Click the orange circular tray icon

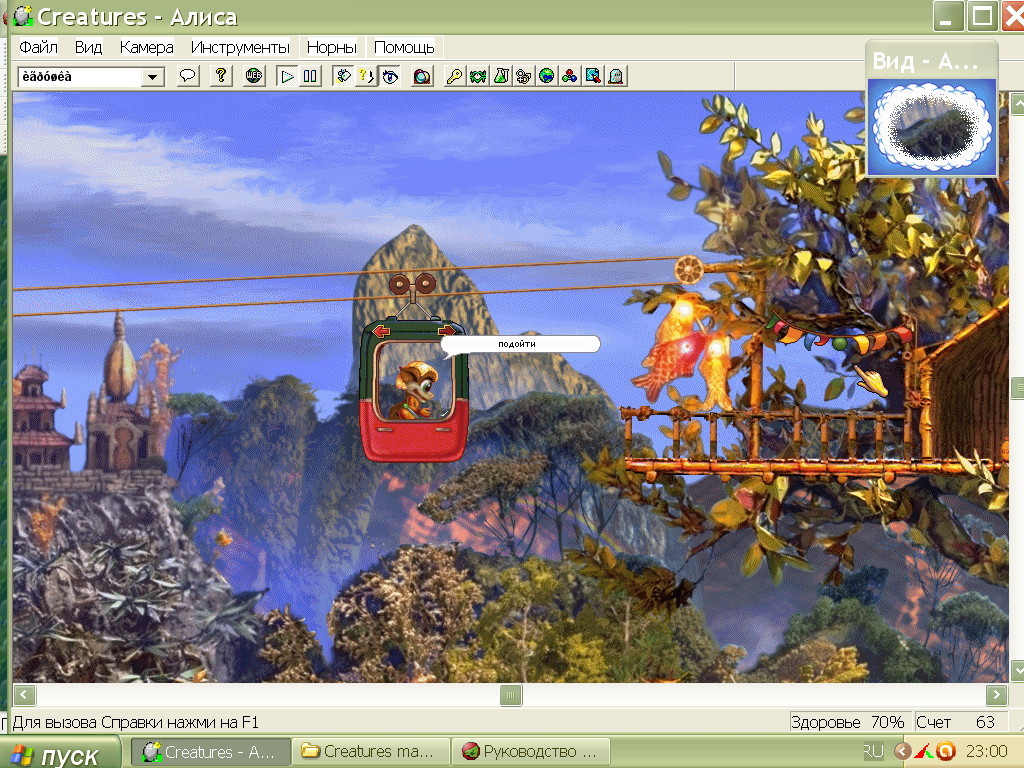click(x=946, y=752)
